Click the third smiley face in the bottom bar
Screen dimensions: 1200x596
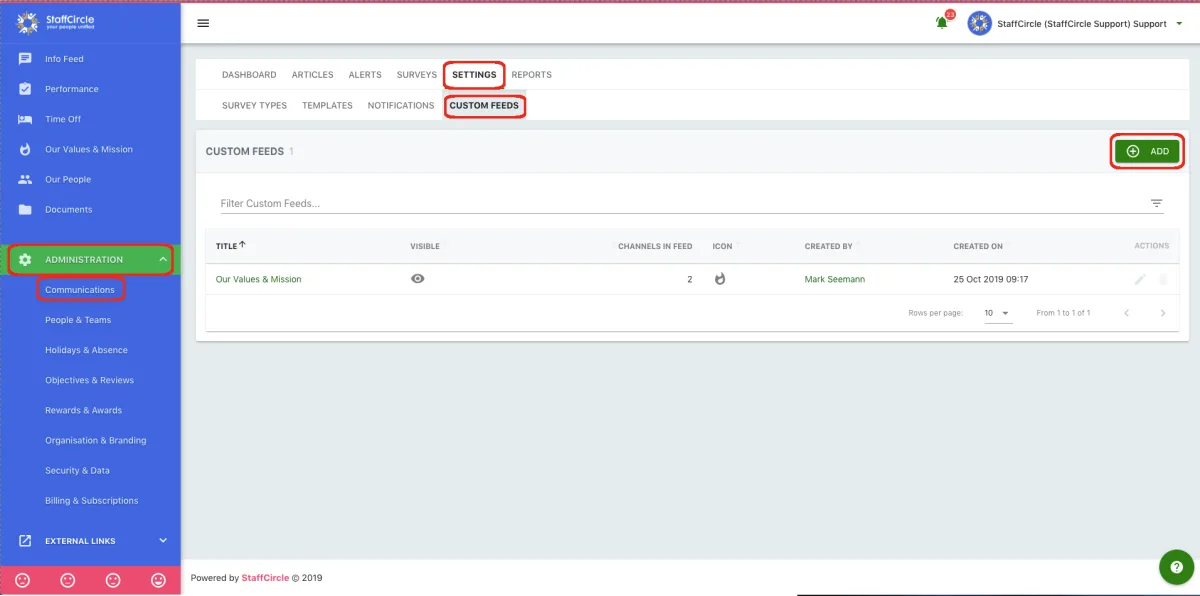click(113, 580)
